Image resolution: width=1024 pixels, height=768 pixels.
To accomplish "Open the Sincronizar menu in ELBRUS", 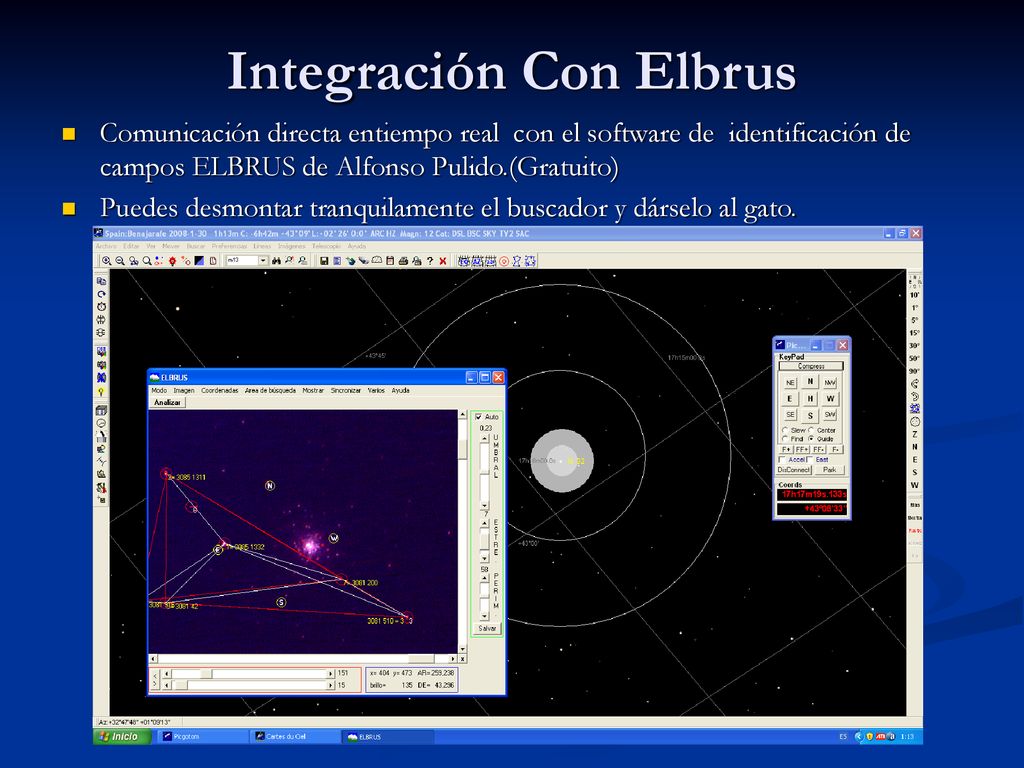I will (345, 391).
